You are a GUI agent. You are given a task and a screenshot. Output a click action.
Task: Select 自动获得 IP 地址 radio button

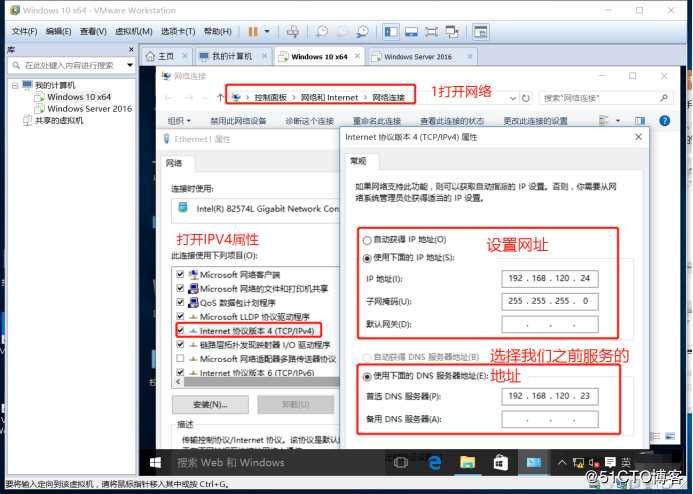coord(367,240)
